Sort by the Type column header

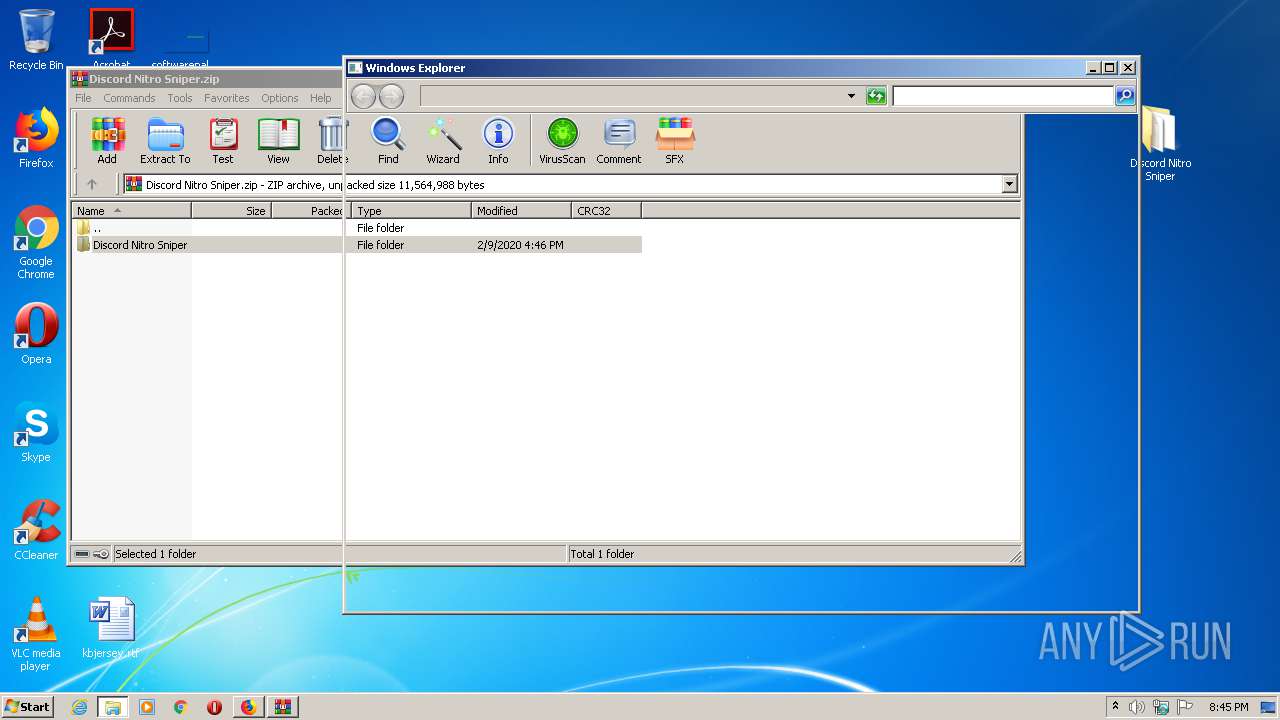(x=411, y=211)
